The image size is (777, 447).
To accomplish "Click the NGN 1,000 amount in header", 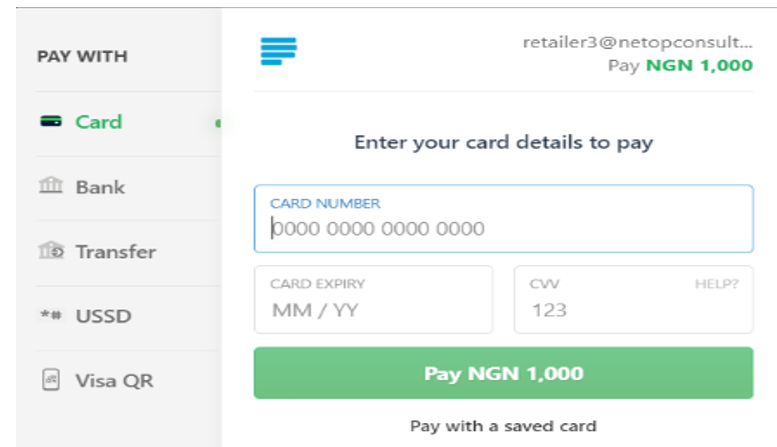I will pos(699,65).
